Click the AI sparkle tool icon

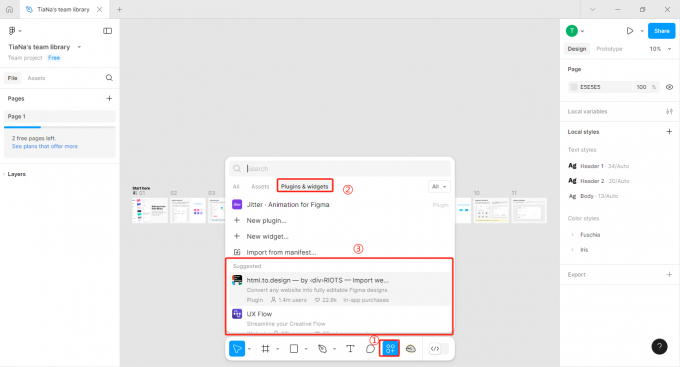click(410, 348)
